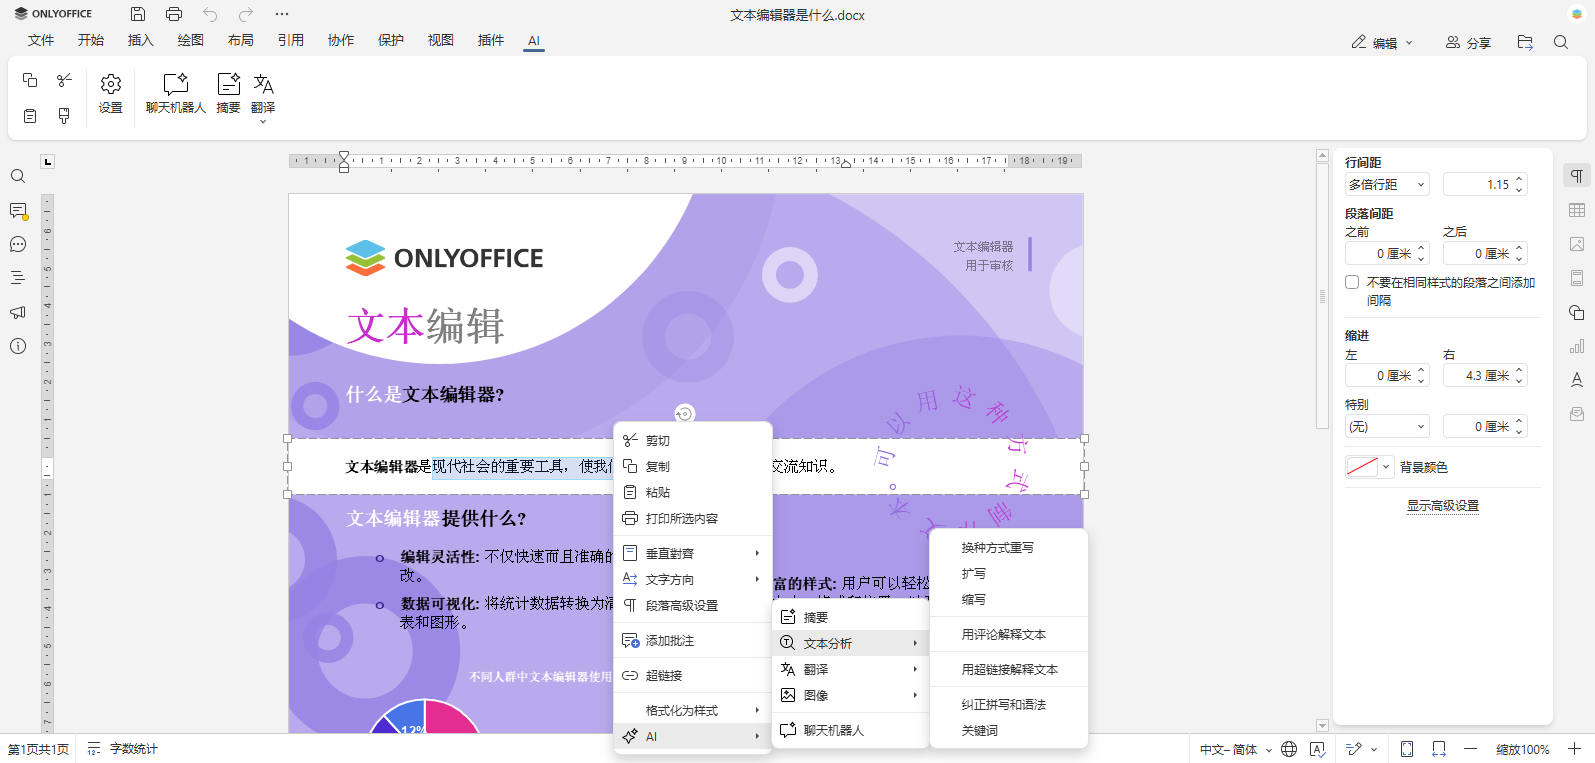The height and width of the screenshot is (763, 1595).
Task: Open the comments panel in left sidebar
Action: pyautogui.click(x=18, y=210)
